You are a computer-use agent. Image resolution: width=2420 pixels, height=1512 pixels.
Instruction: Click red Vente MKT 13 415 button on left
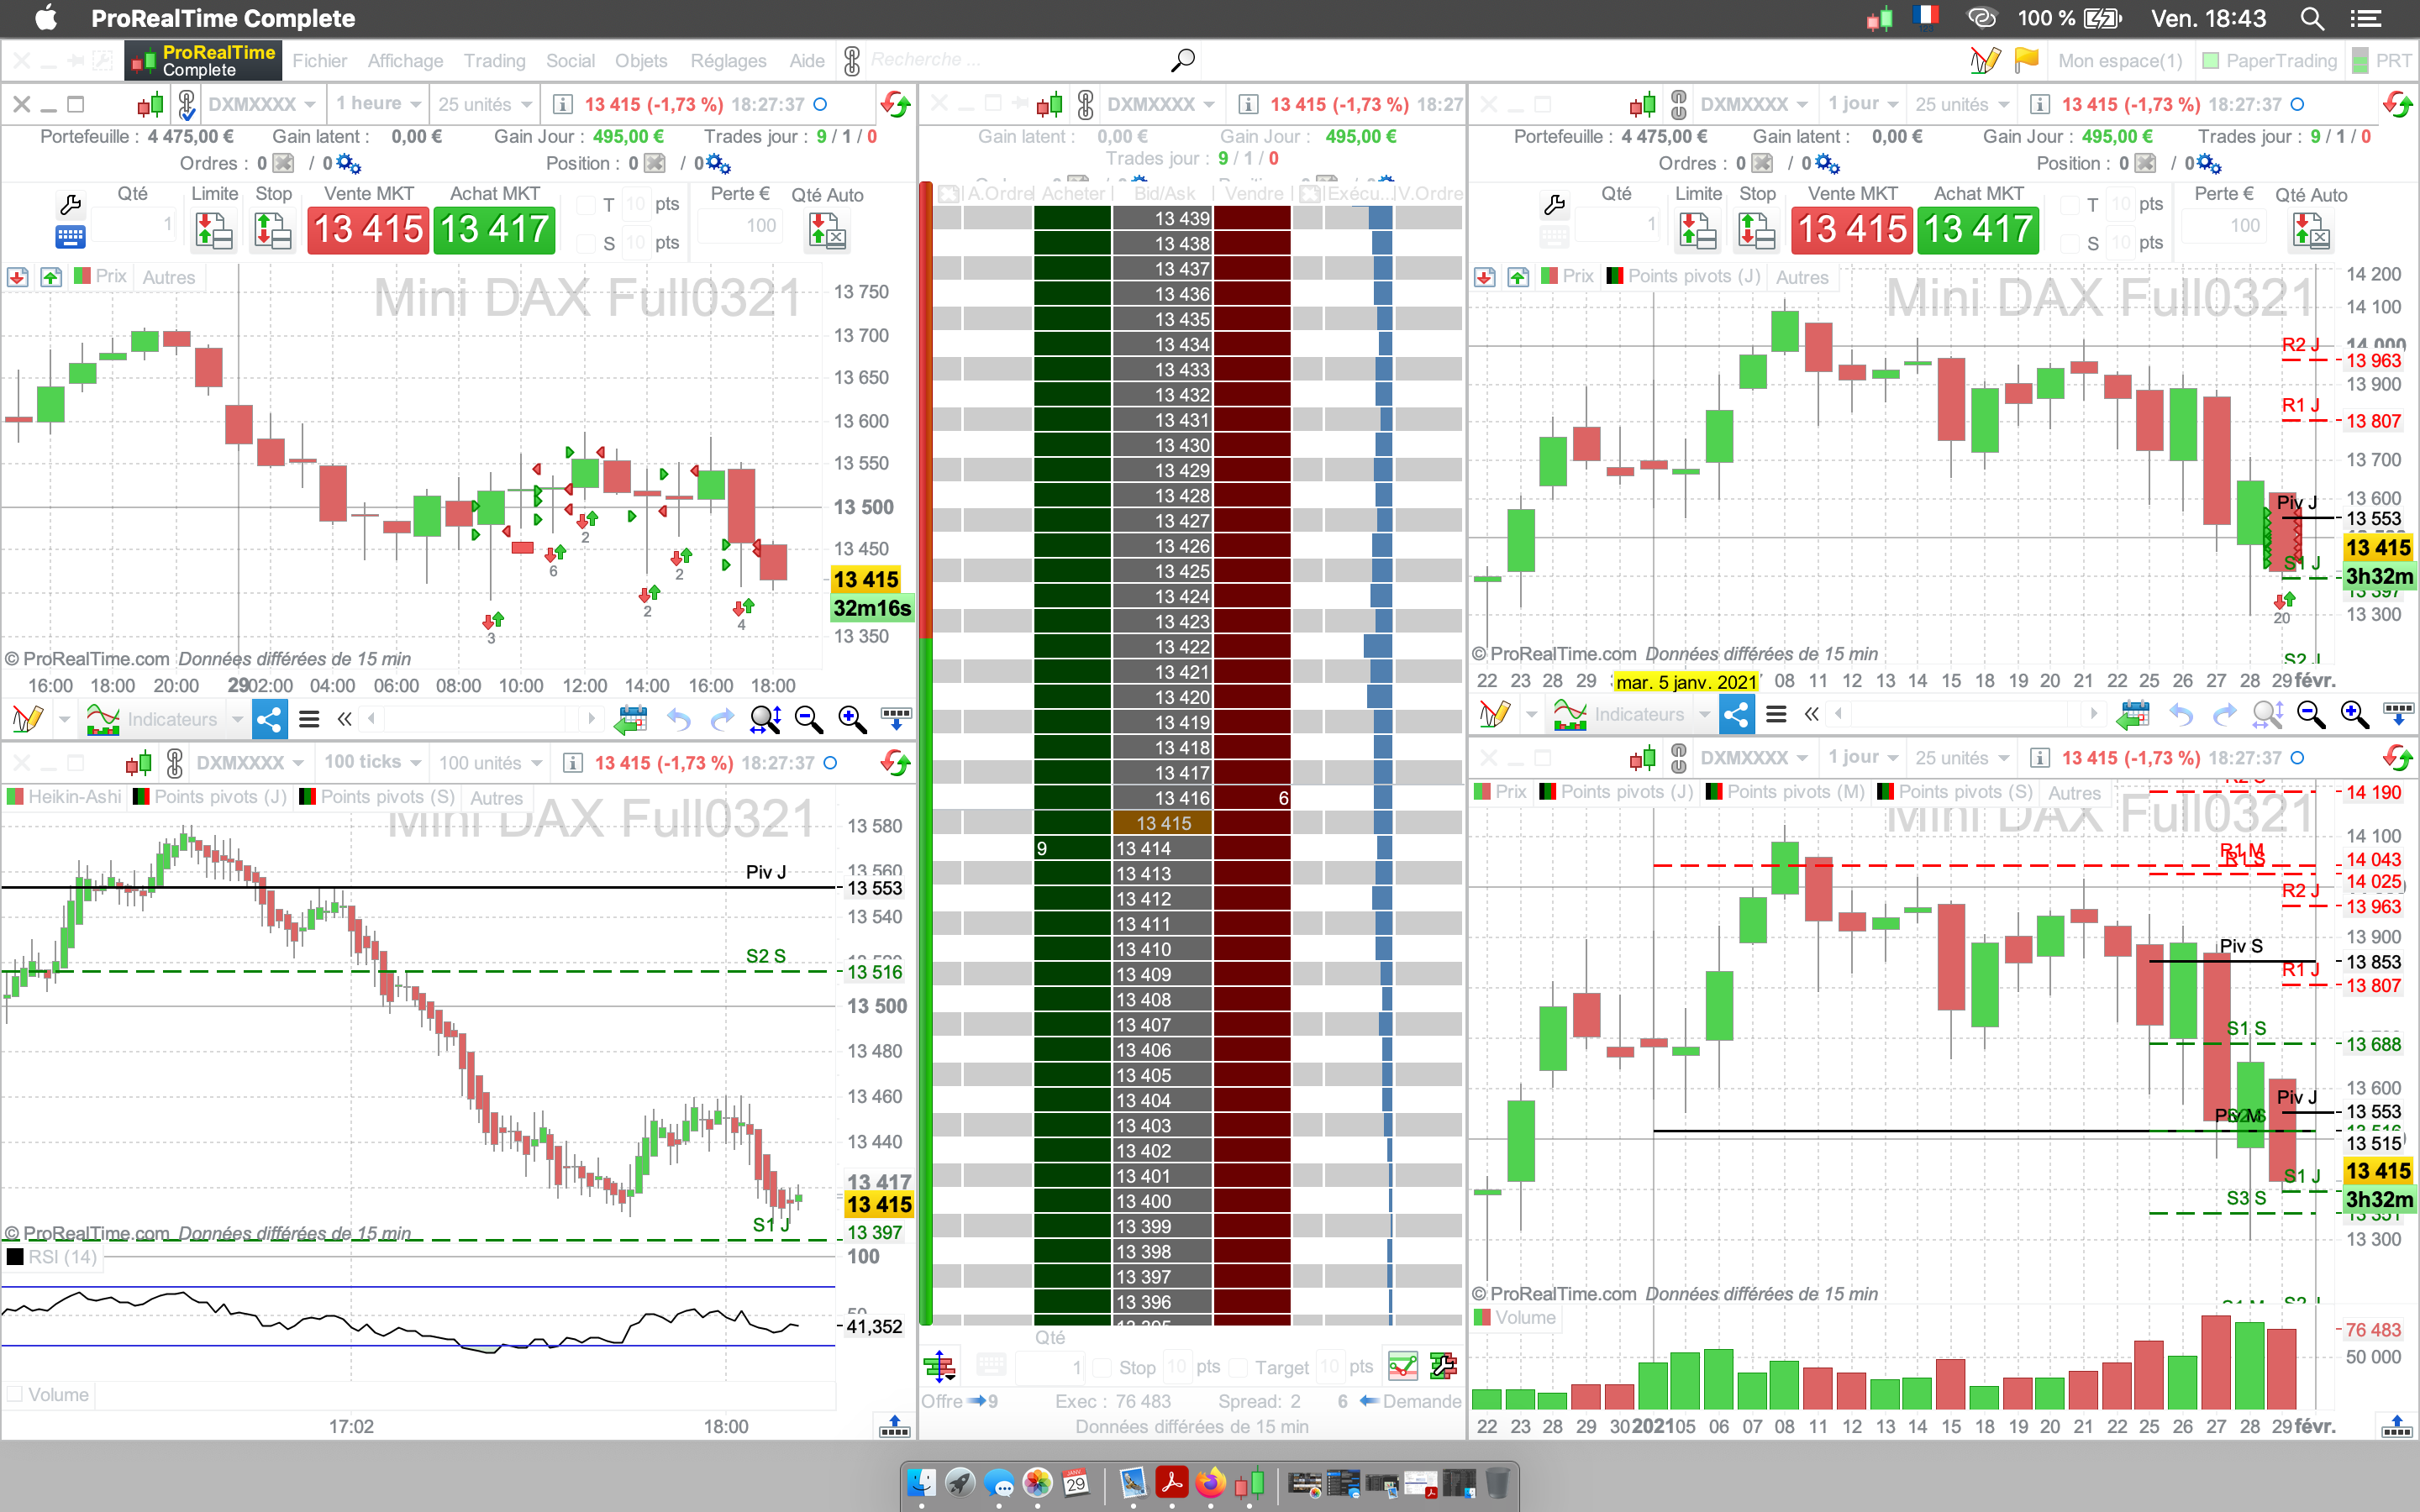(x=368, y=230)
